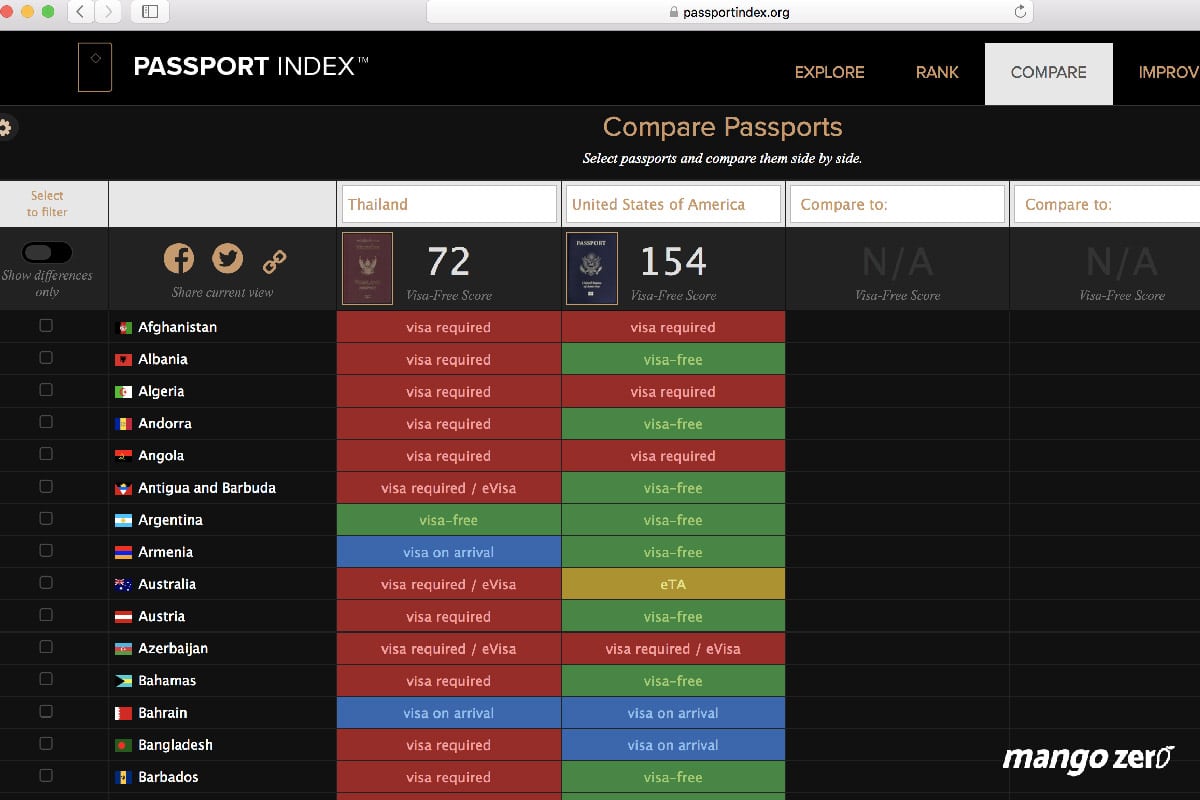Open the third column Compare to selector
Viewport: 1200px width, 800px height.
point(897,204)
